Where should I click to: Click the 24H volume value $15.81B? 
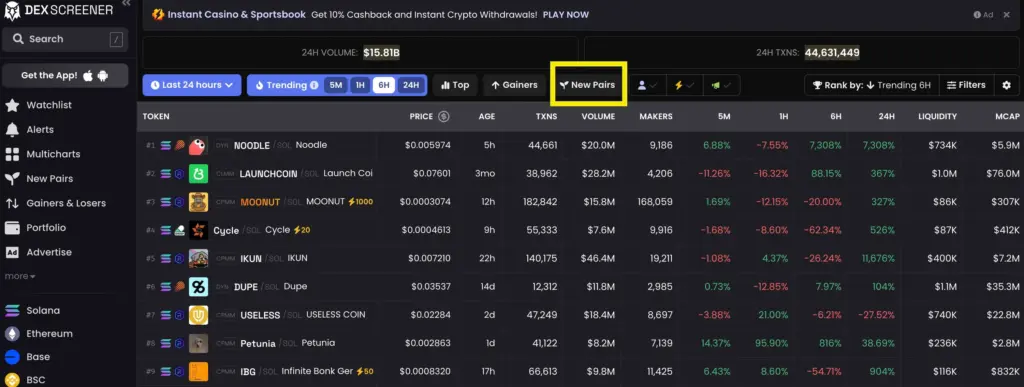(x=381, y=53)
